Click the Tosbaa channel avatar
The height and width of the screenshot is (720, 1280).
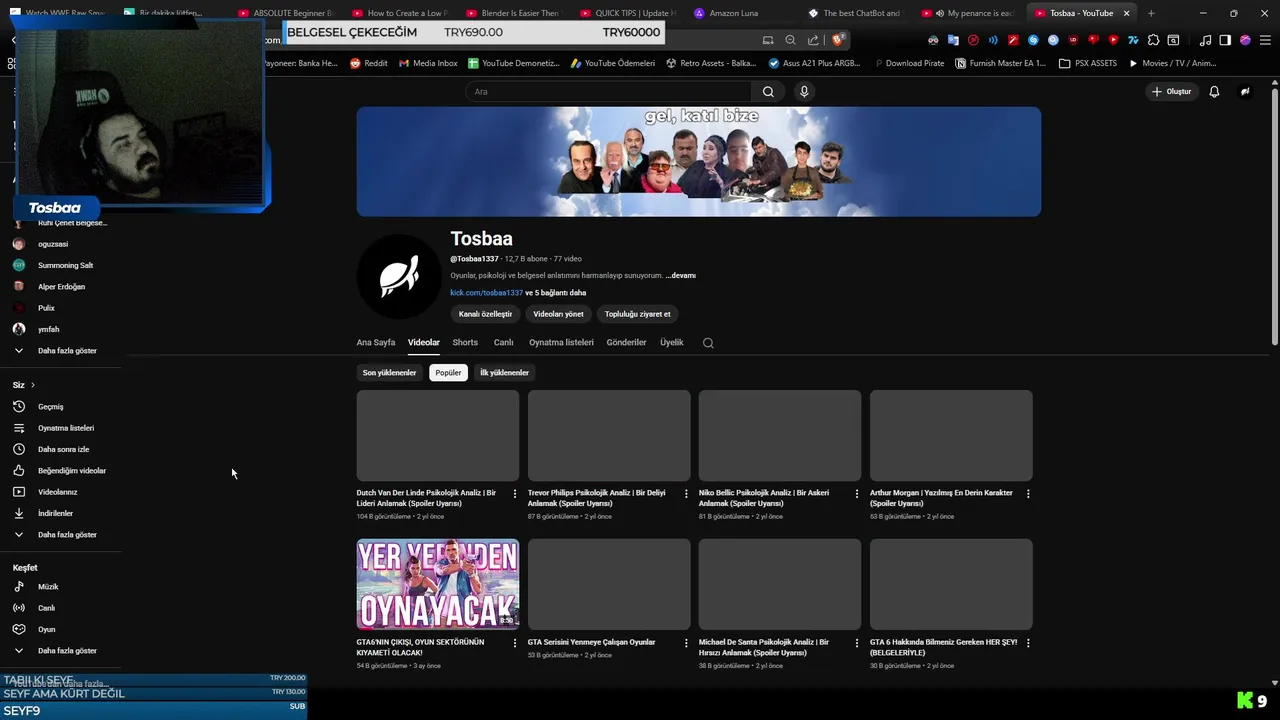(x=399, y=276)
